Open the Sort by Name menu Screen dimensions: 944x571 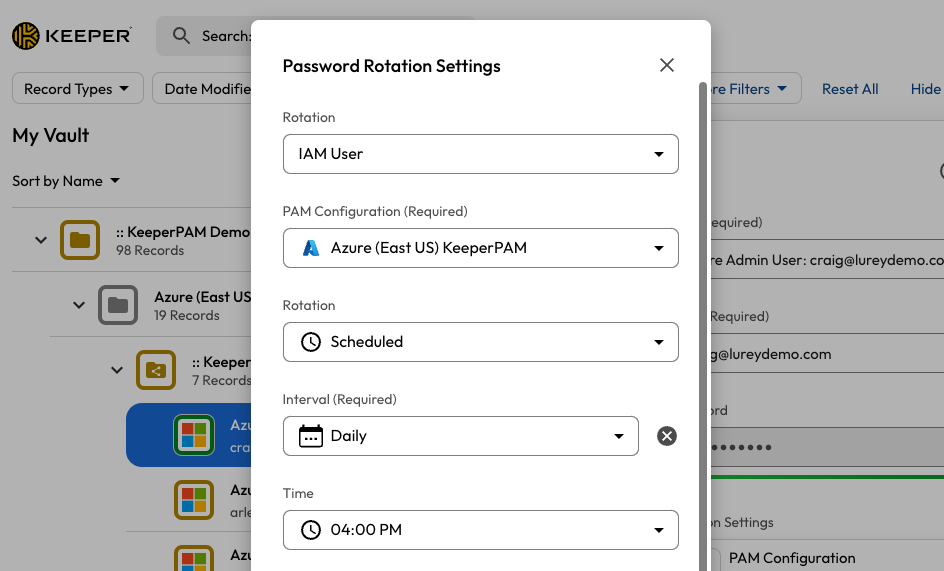[x=66, y=181]
